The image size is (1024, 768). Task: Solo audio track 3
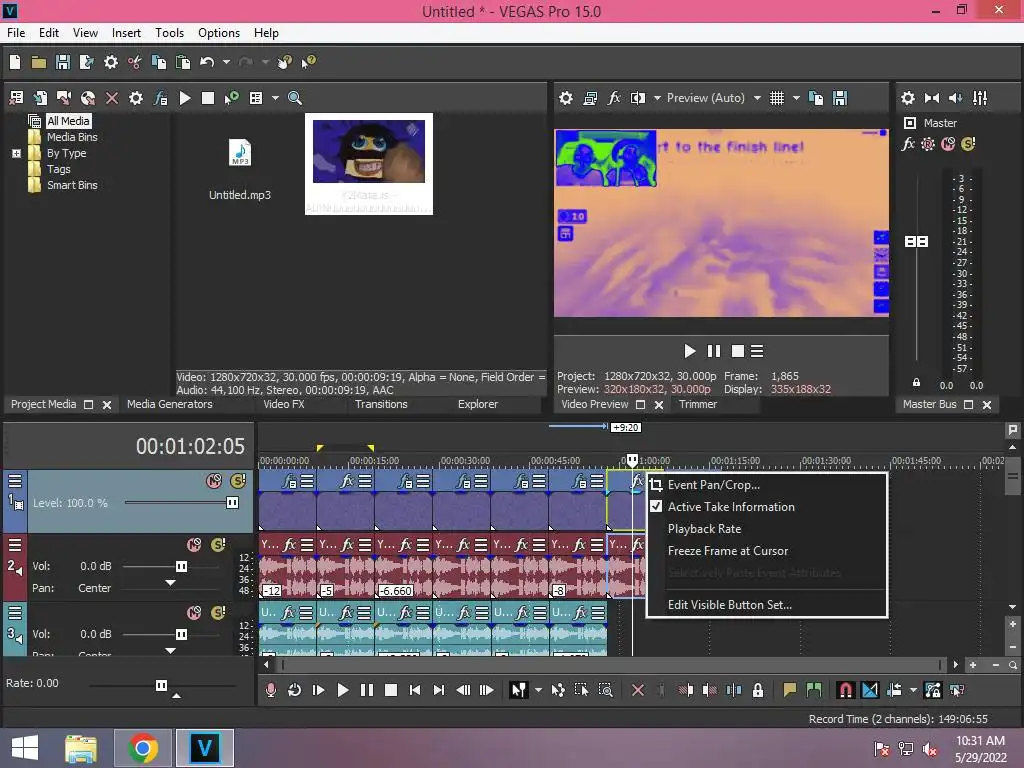[218, 613]
